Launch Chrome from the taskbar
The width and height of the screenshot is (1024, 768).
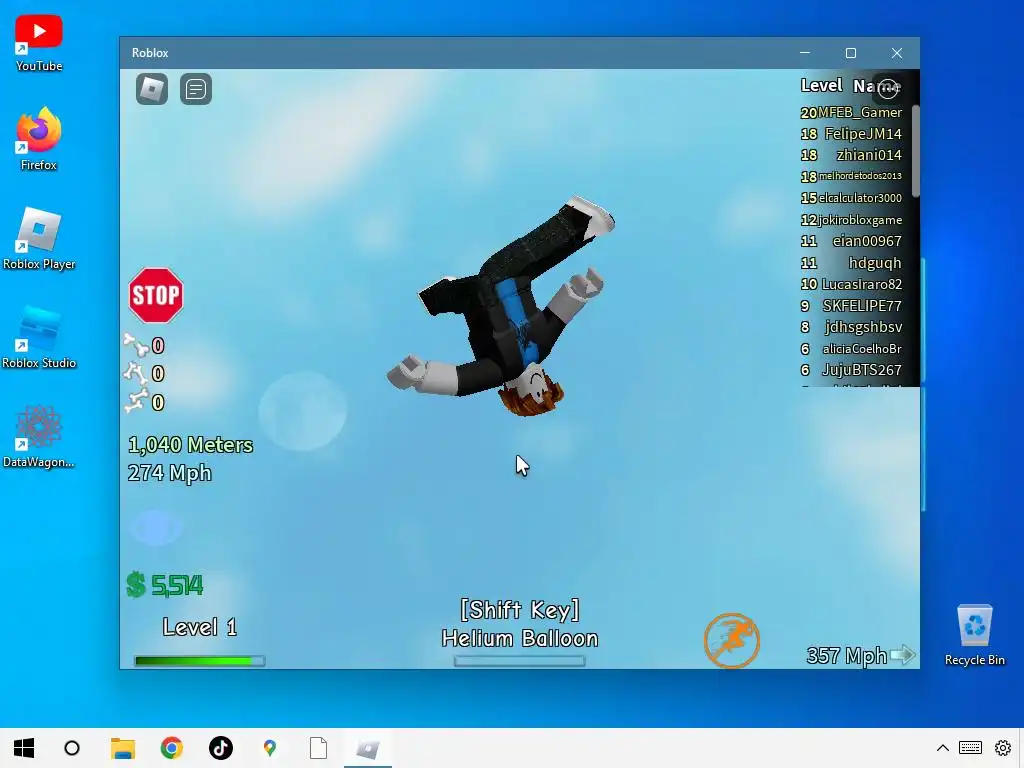pos(171,748)
